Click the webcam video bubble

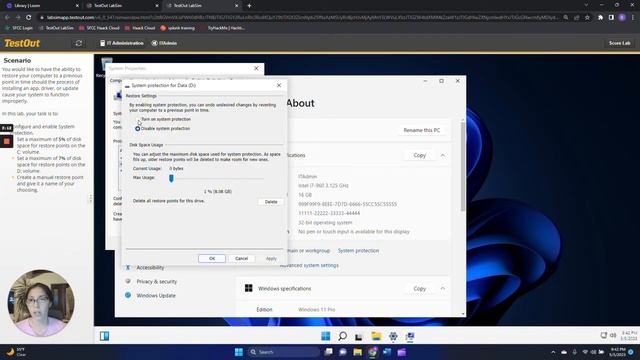(41, 303)
